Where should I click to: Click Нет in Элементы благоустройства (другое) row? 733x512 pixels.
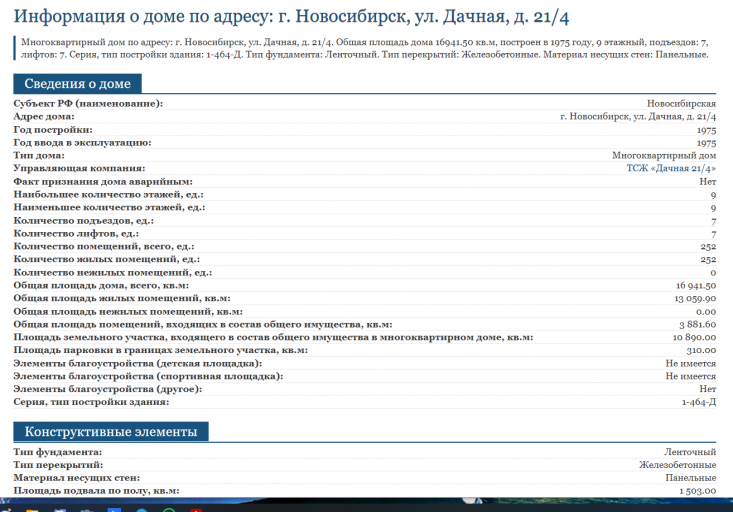(708, 389)
